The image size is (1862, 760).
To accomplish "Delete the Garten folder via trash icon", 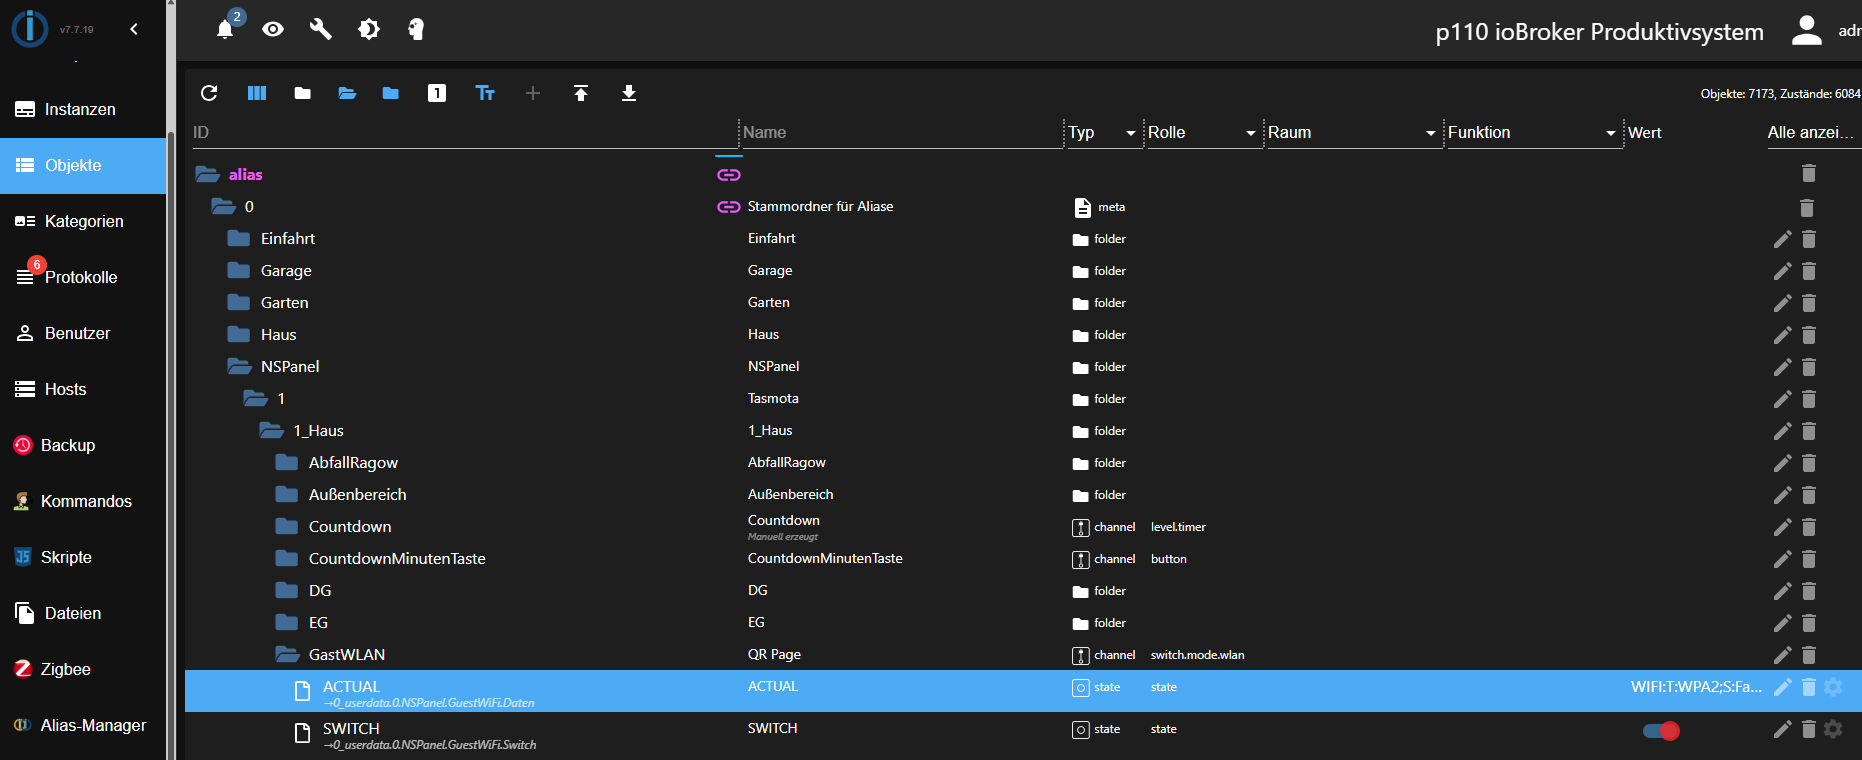I will 1809,303.
